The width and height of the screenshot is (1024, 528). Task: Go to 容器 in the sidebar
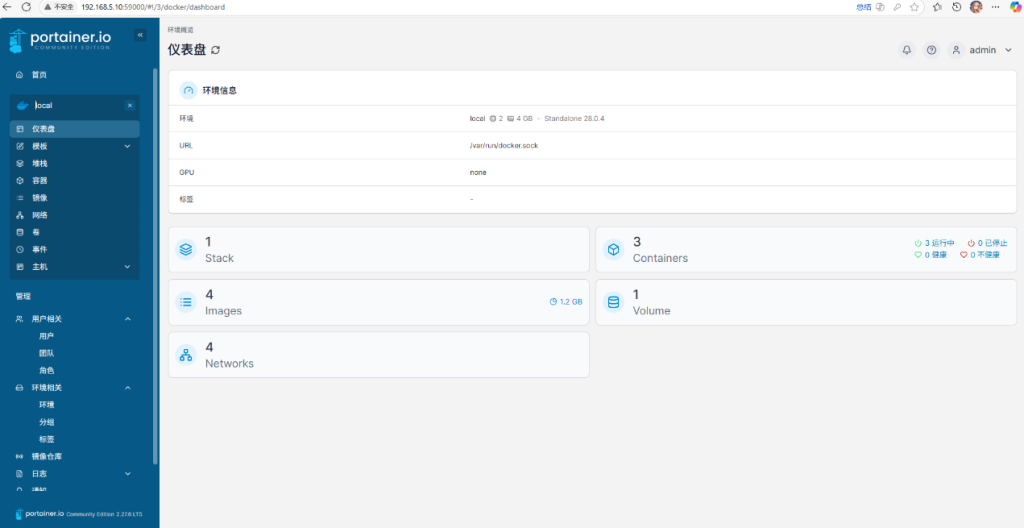click(40, 181)
